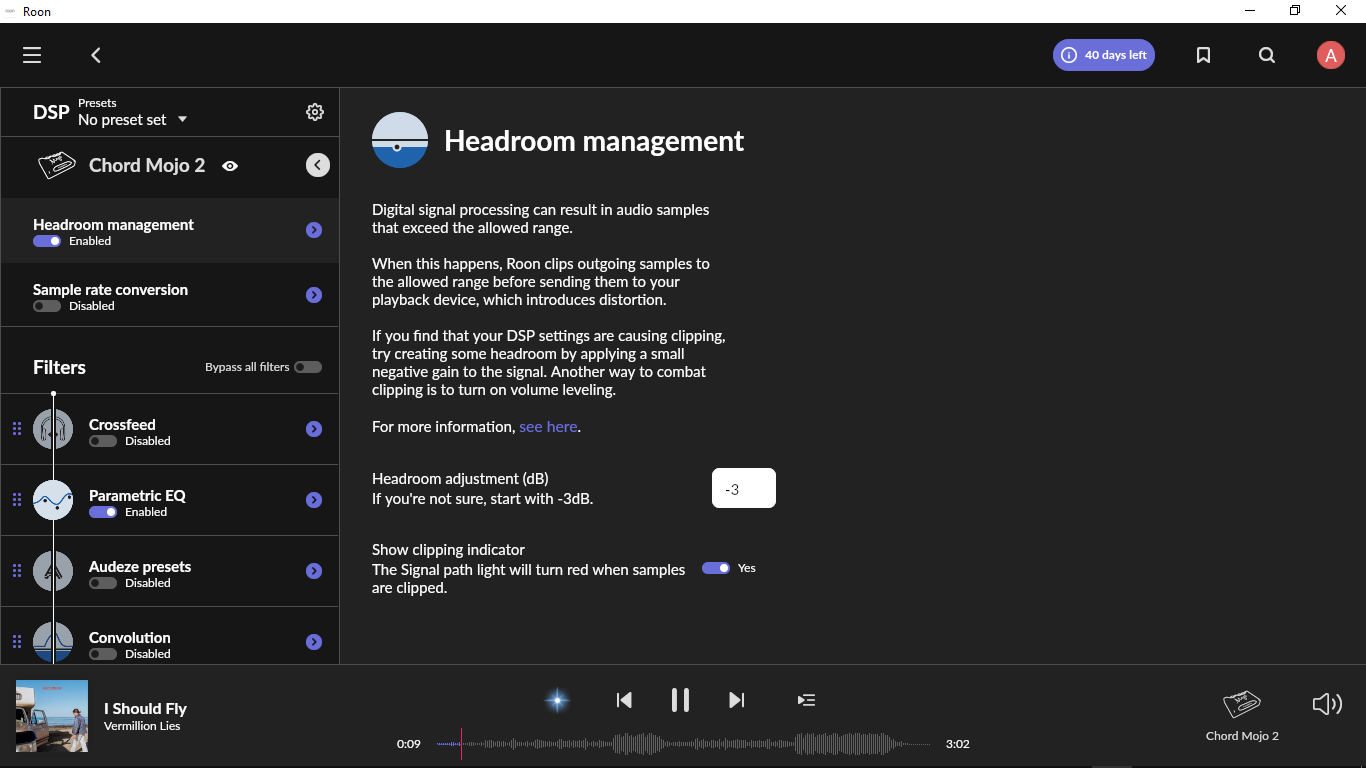Expand Parametric EQ settings arrow
Screen dimensions: 1366x768
coord(314,500)
